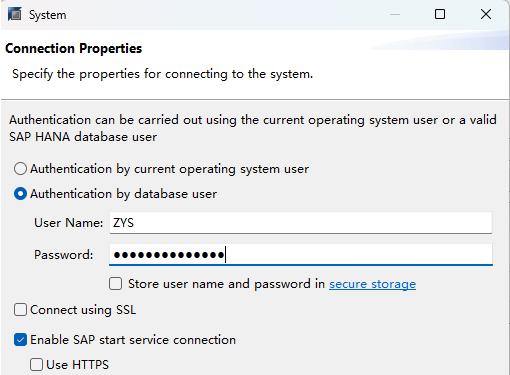This screenshot has width=510, height=375.
Task: Focus the masked Password input field
Action: click(301, 255)
